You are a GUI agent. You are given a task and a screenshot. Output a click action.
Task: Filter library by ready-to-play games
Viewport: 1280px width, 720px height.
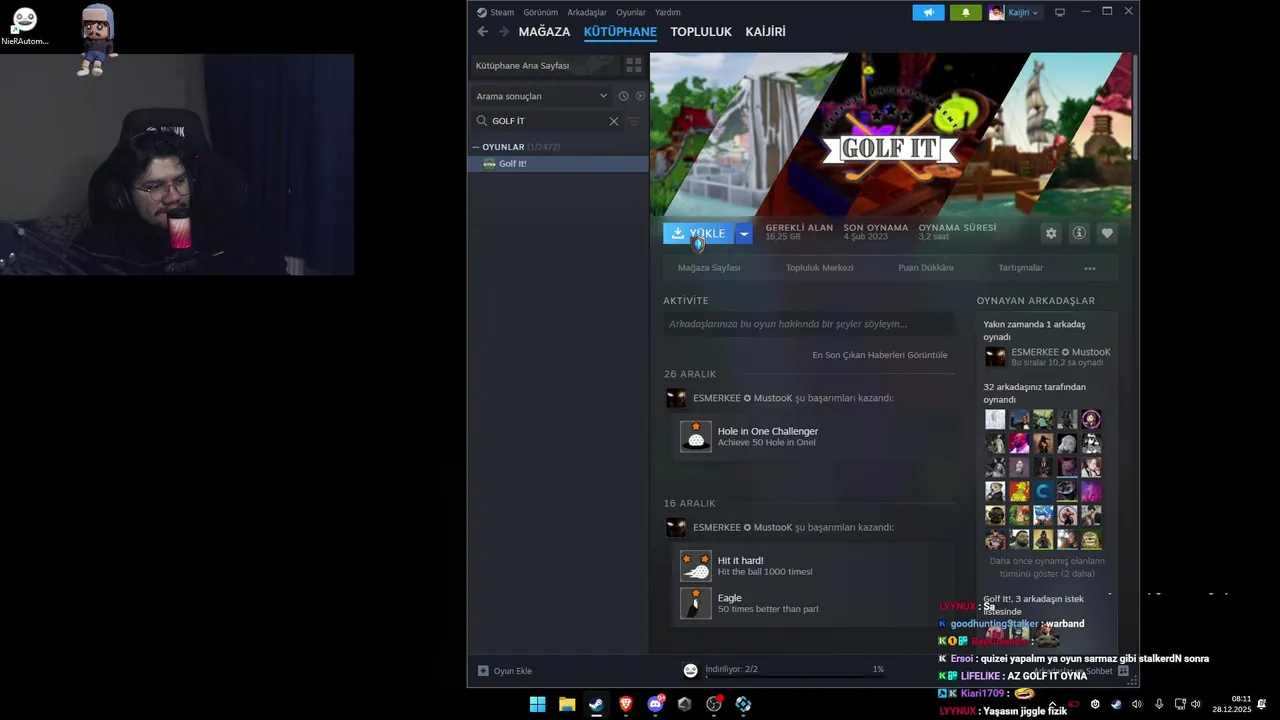click(x=641, y=96)
